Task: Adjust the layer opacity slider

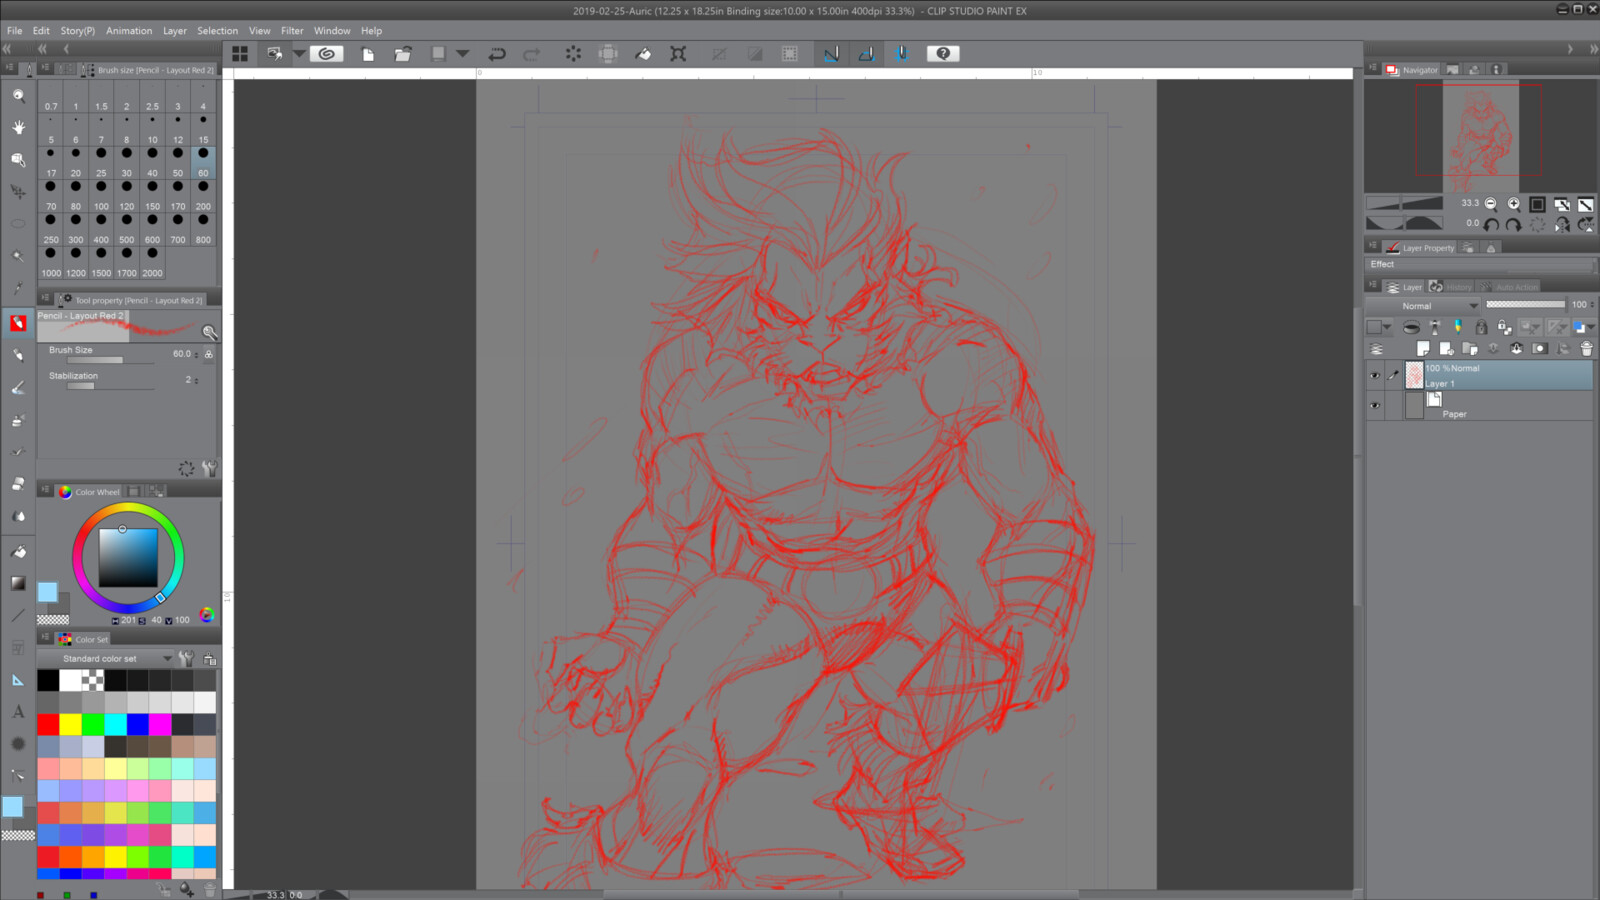Action: pos(1525,305)
